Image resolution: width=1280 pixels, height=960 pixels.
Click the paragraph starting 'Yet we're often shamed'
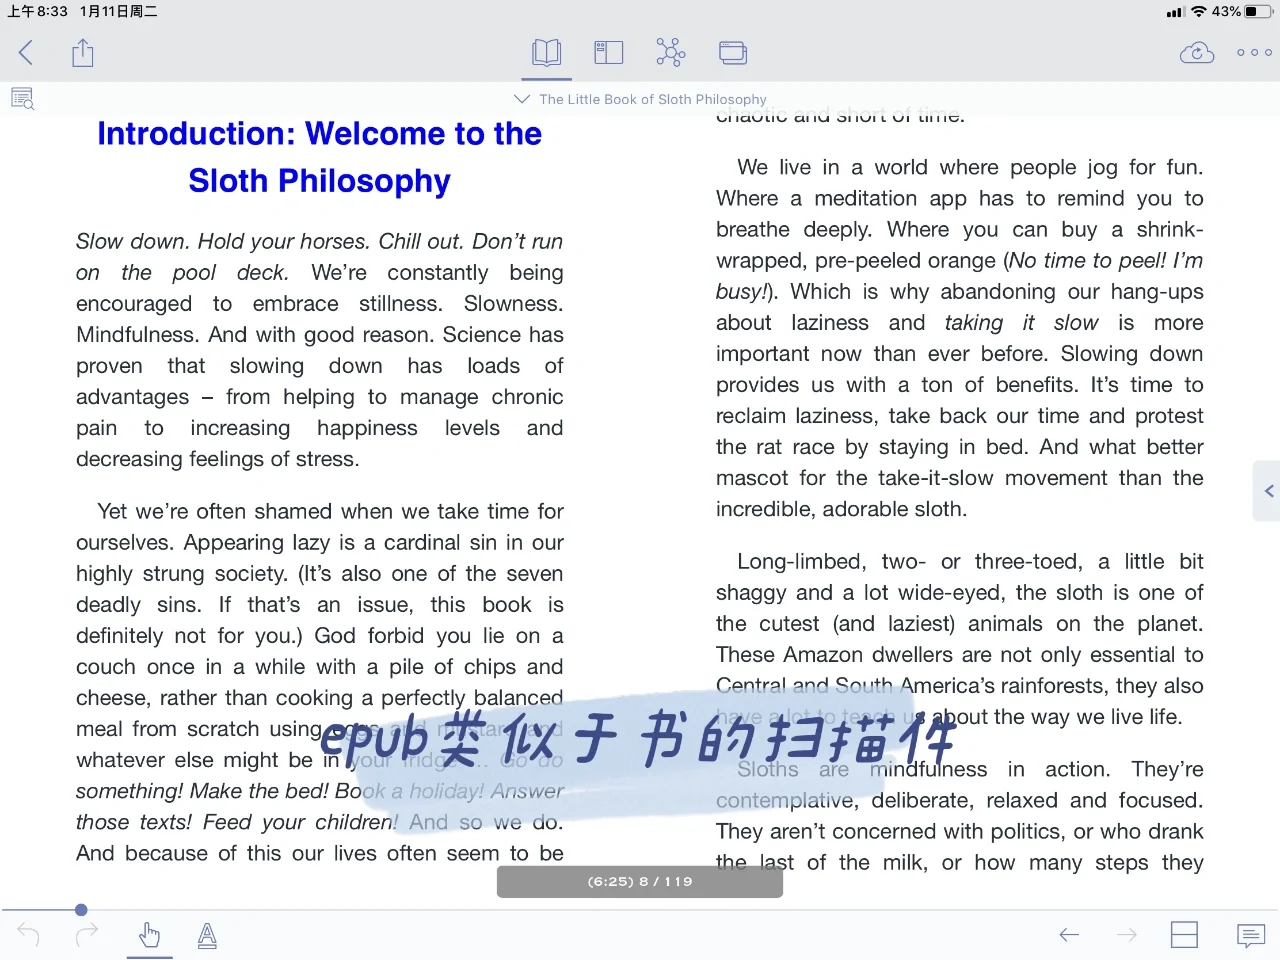click(x=320, y=682)
